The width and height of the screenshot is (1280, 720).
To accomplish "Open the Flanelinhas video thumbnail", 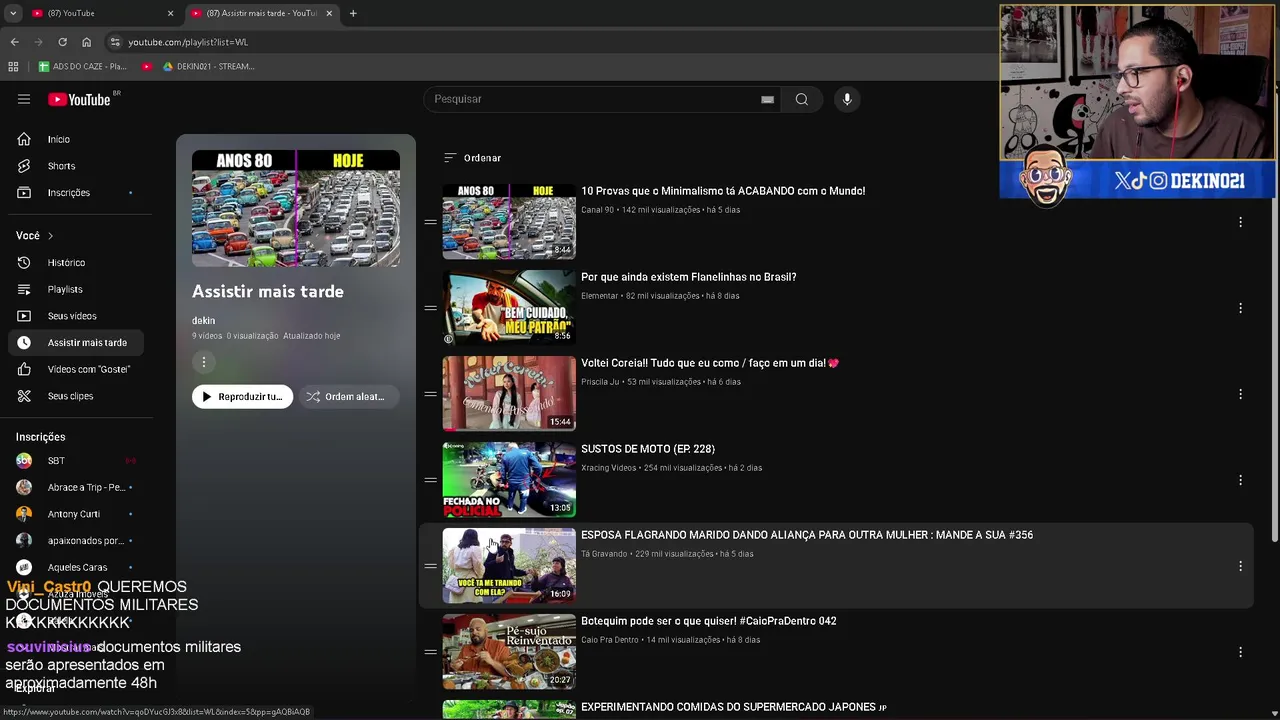I will pos(509,308).
